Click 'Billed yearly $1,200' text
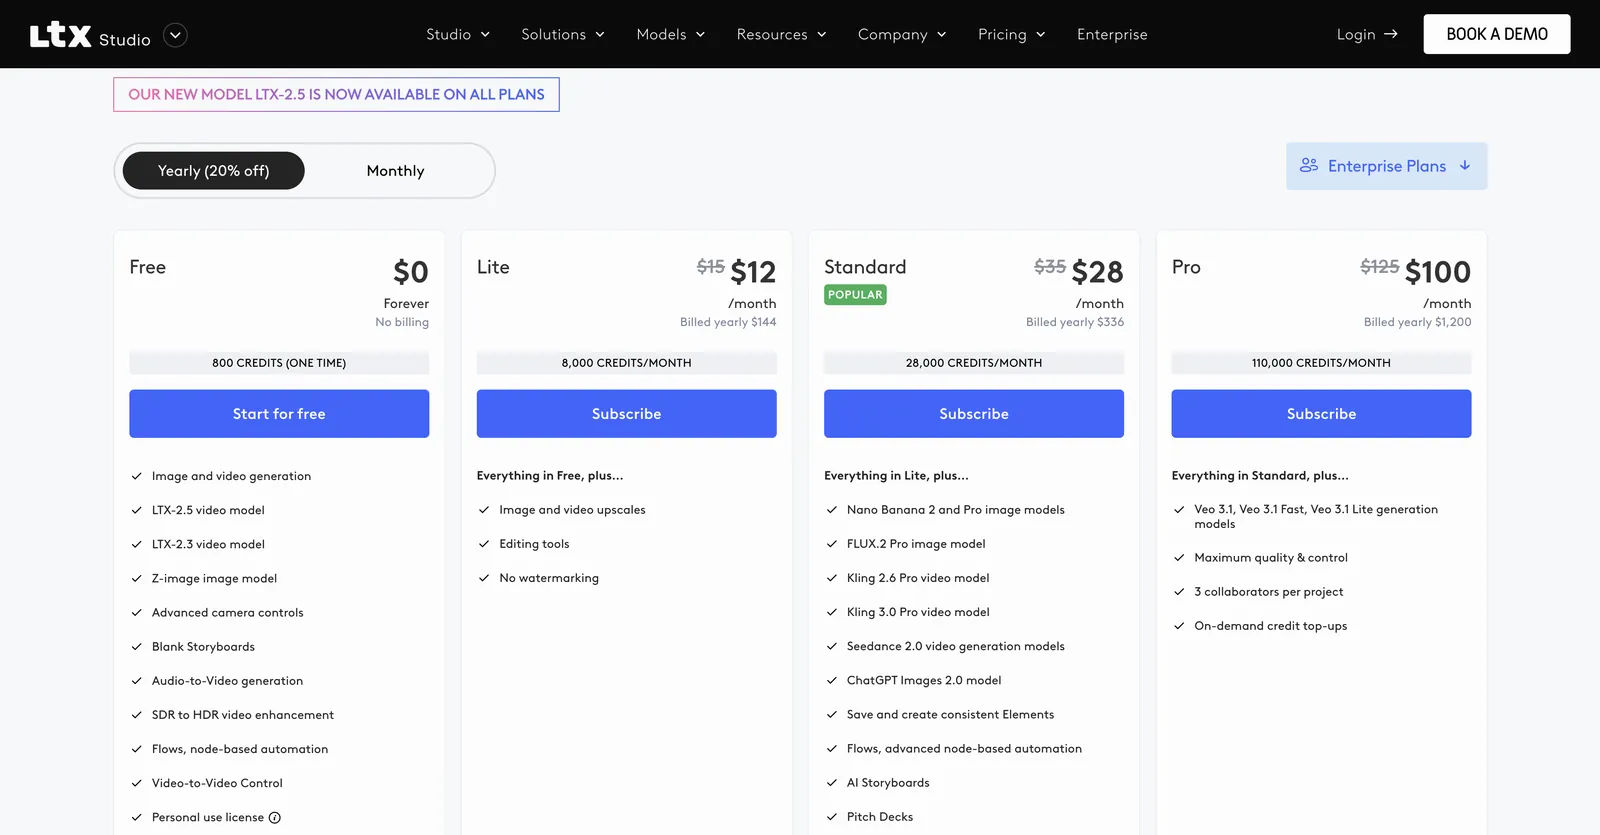The width and height of the screenshot is (1600, 835). click(1417, 322)
